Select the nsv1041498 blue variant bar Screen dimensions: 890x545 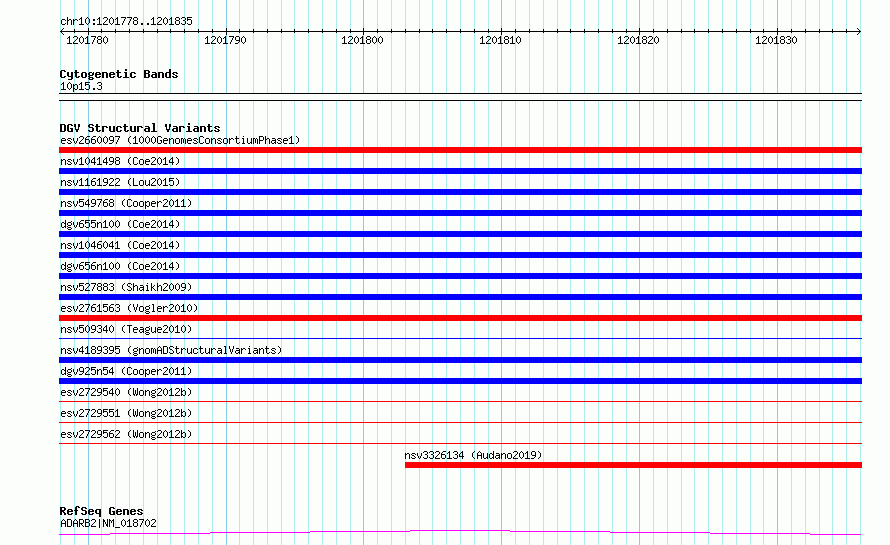(x=460, y=171)
